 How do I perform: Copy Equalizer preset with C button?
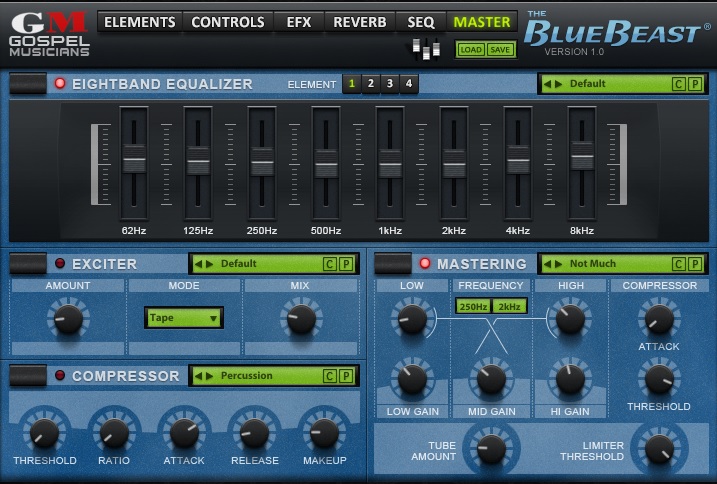coord(678,84)
